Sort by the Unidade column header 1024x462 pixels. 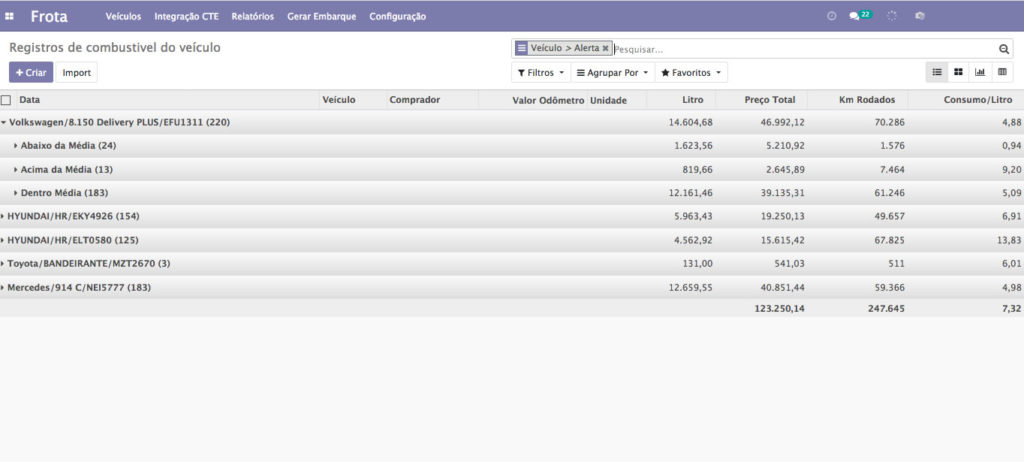click(609, 100)
